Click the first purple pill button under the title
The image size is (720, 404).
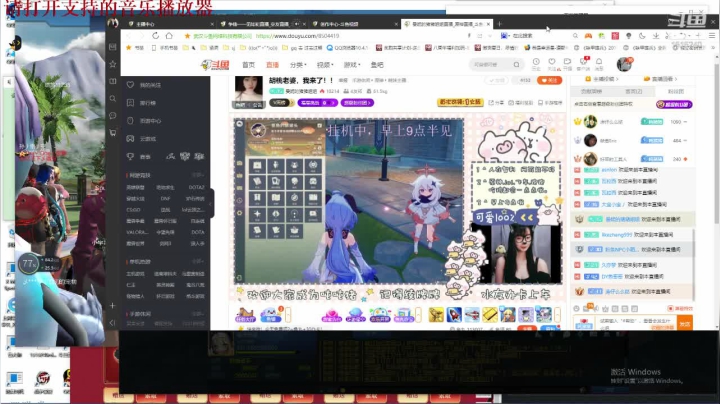click(x=318, y=103)
